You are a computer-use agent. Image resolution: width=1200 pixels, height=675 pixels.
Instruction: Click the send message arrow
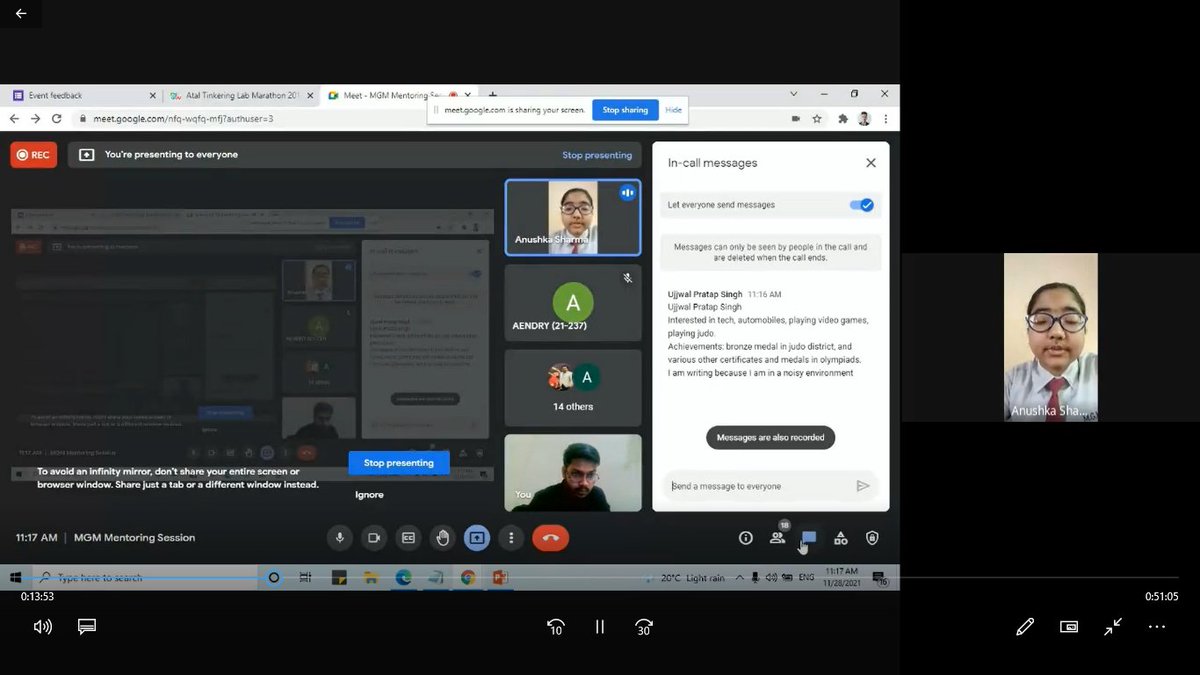point(863,486)
